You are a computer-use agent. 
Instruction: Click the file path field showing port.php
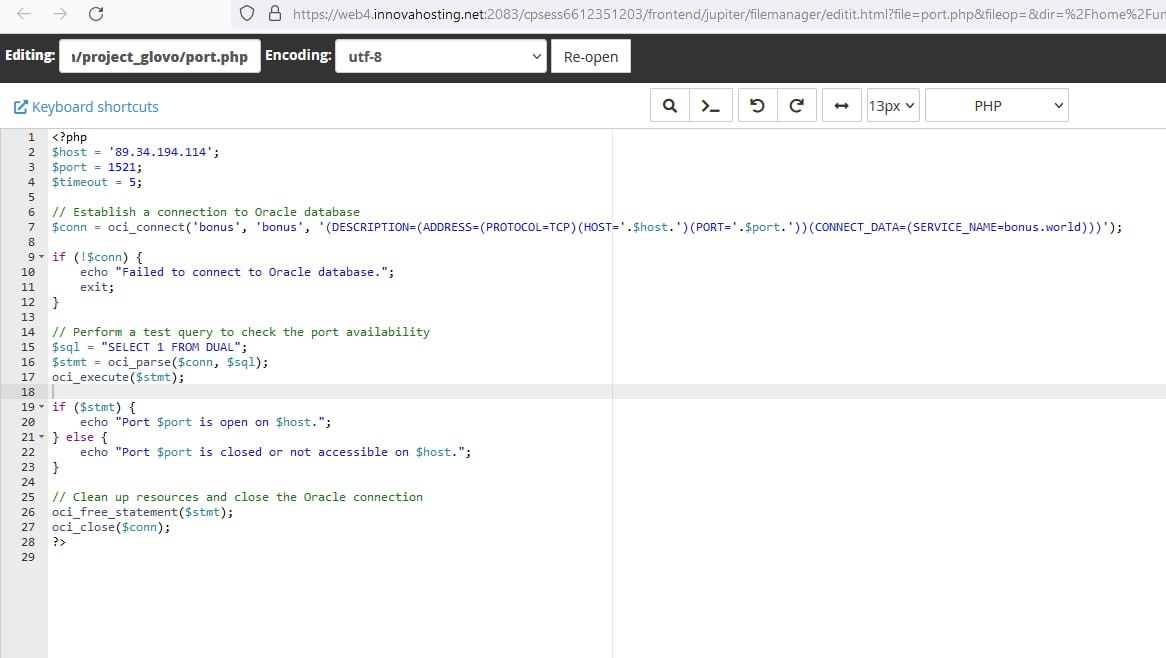(160, 57)
